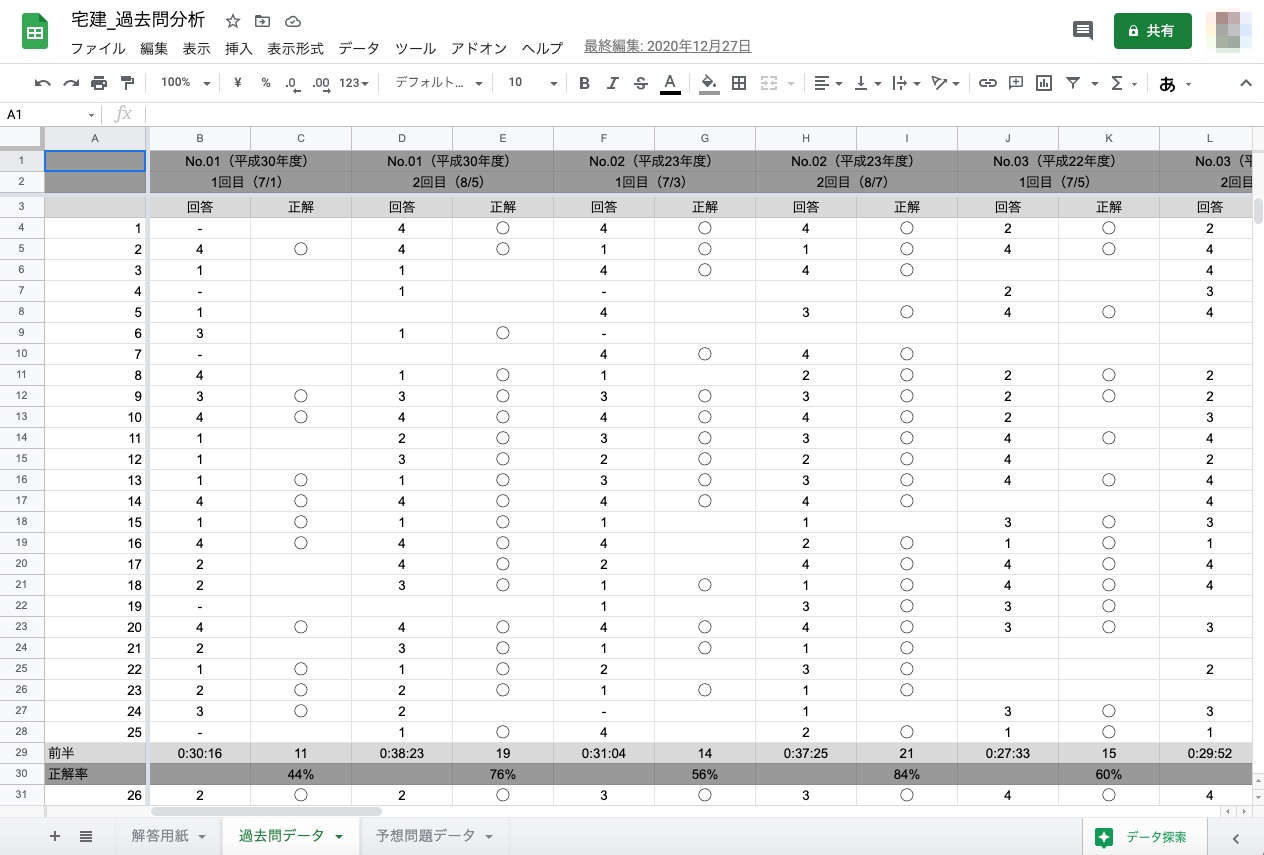
Task: Add a new sheet with plus
Action: (55, 836)
